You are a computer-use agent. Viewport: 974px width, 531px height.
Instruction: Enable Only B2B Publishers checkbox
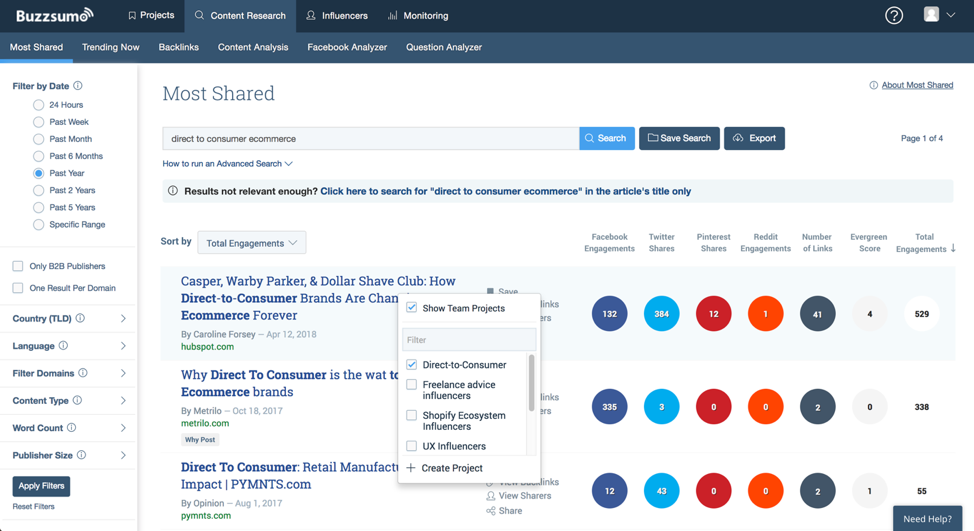pyautogui.click(x=18, y=266)
